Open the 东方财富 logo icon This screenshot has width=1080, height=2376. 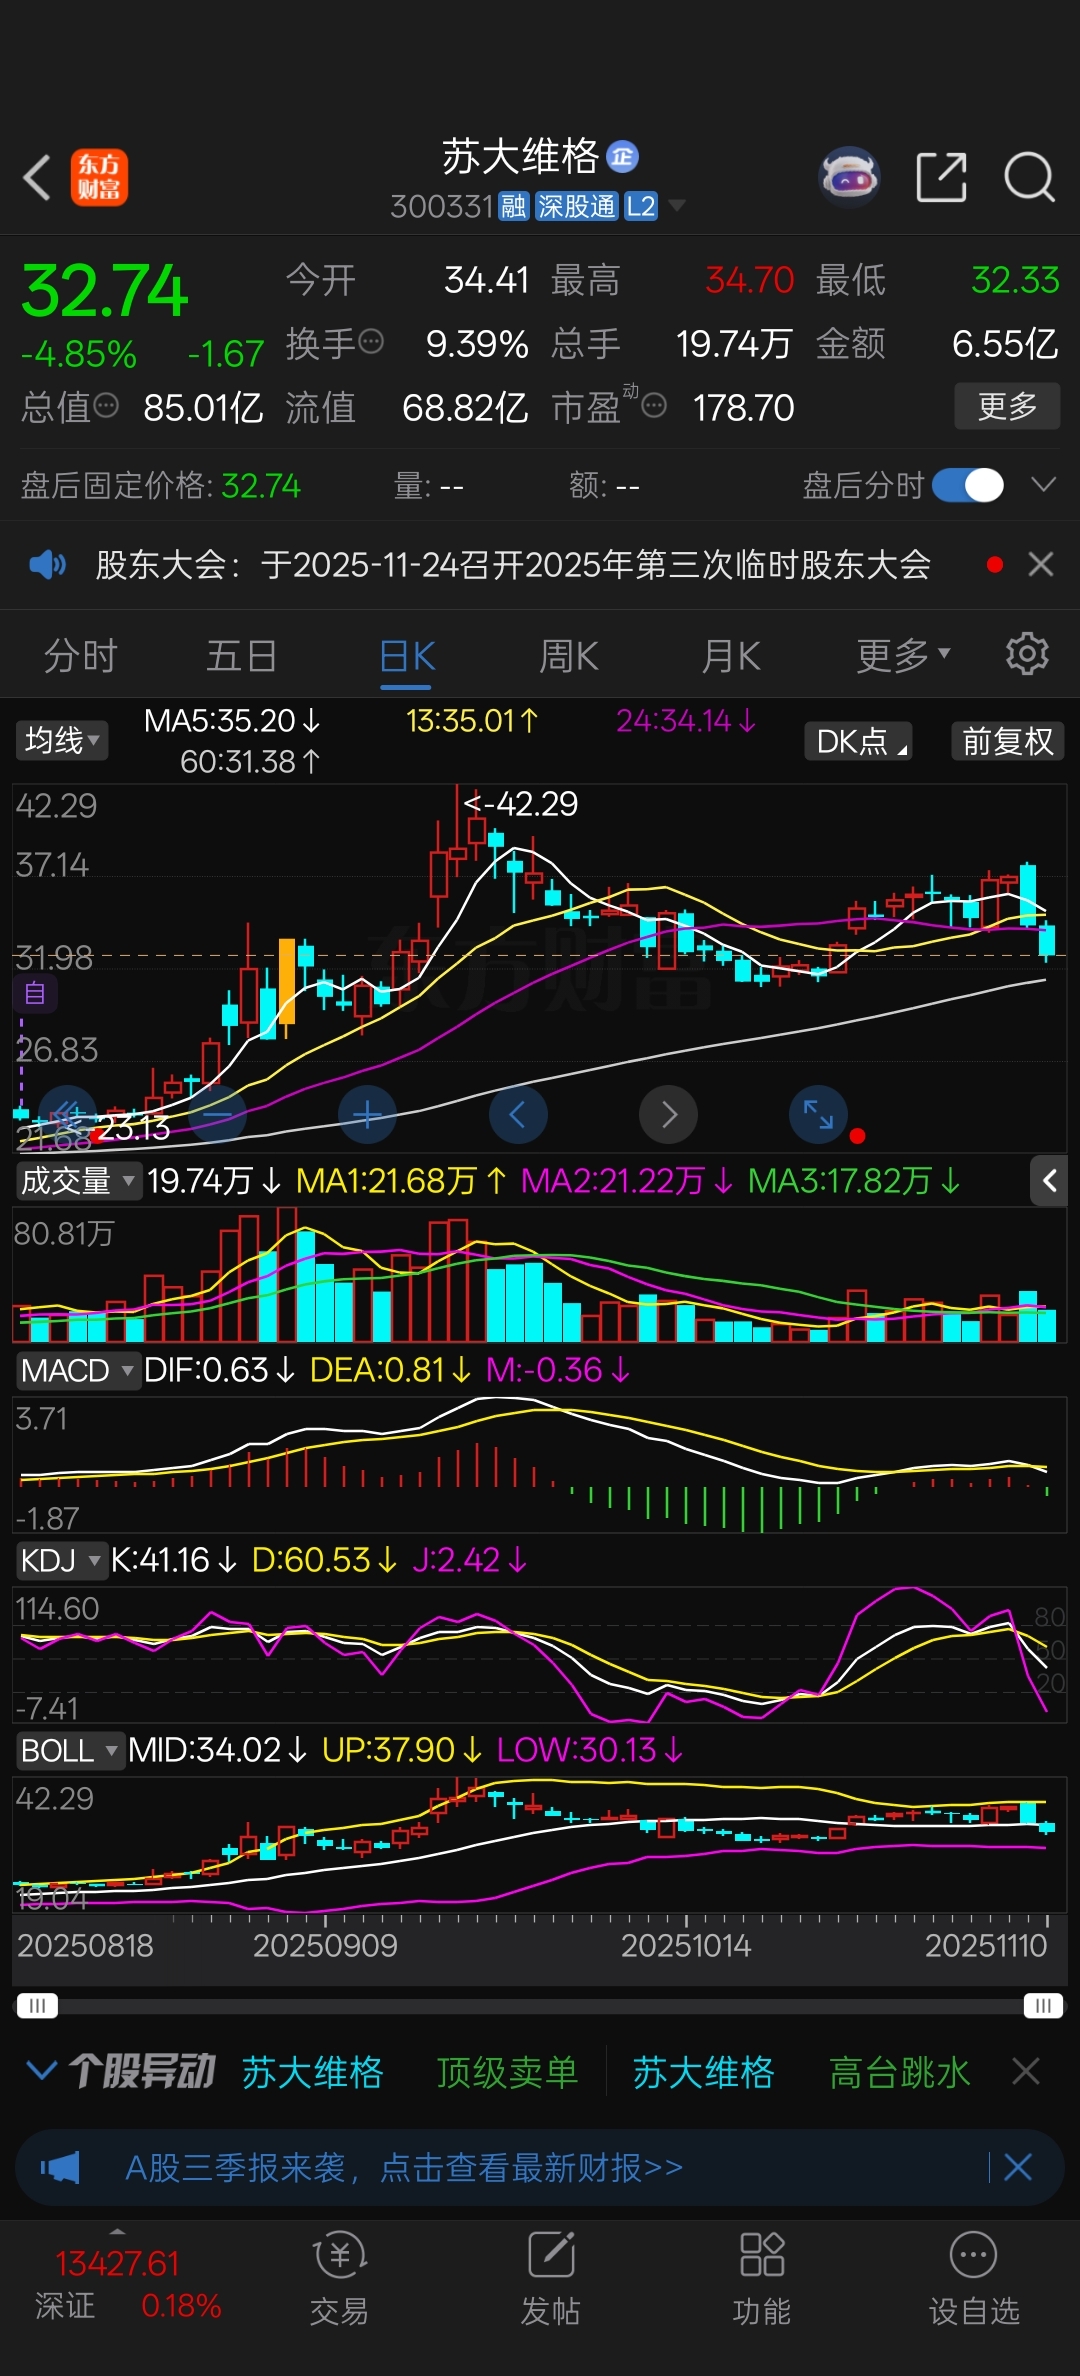pyautogui.click(x=99, y=178)
